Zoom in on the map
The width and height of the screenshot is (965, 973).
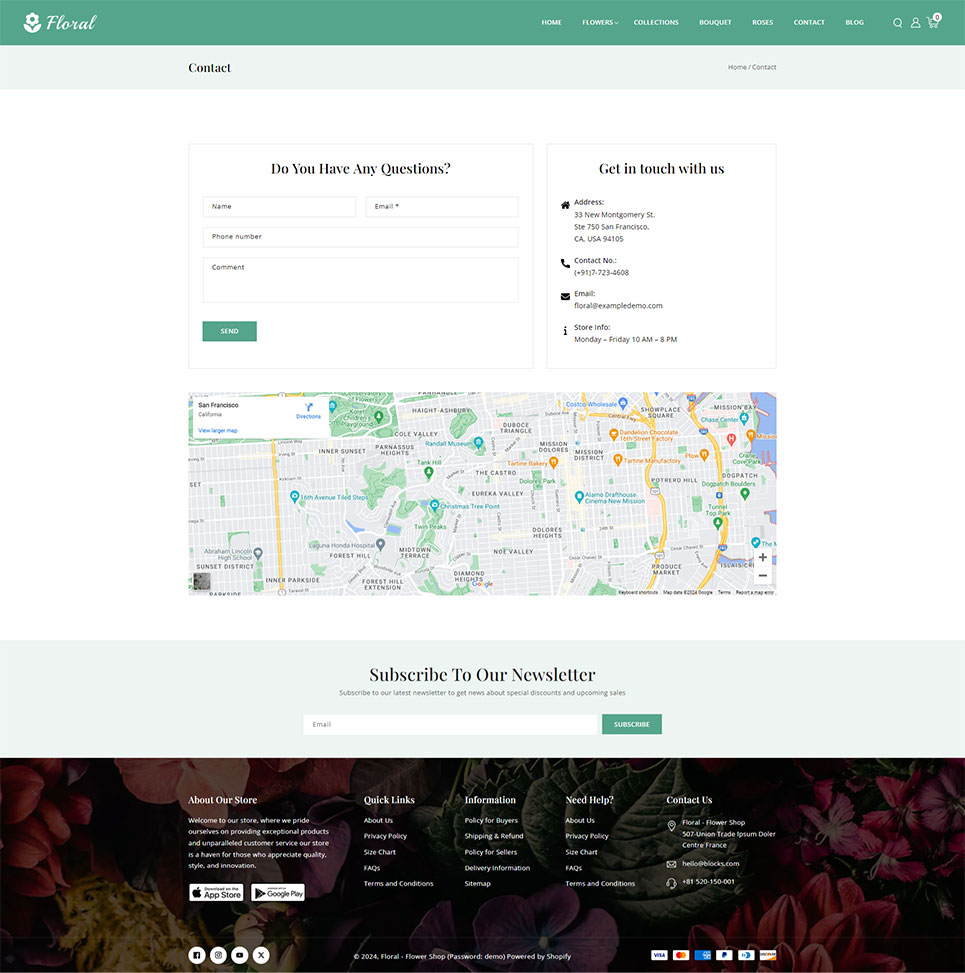coord(763,557)
